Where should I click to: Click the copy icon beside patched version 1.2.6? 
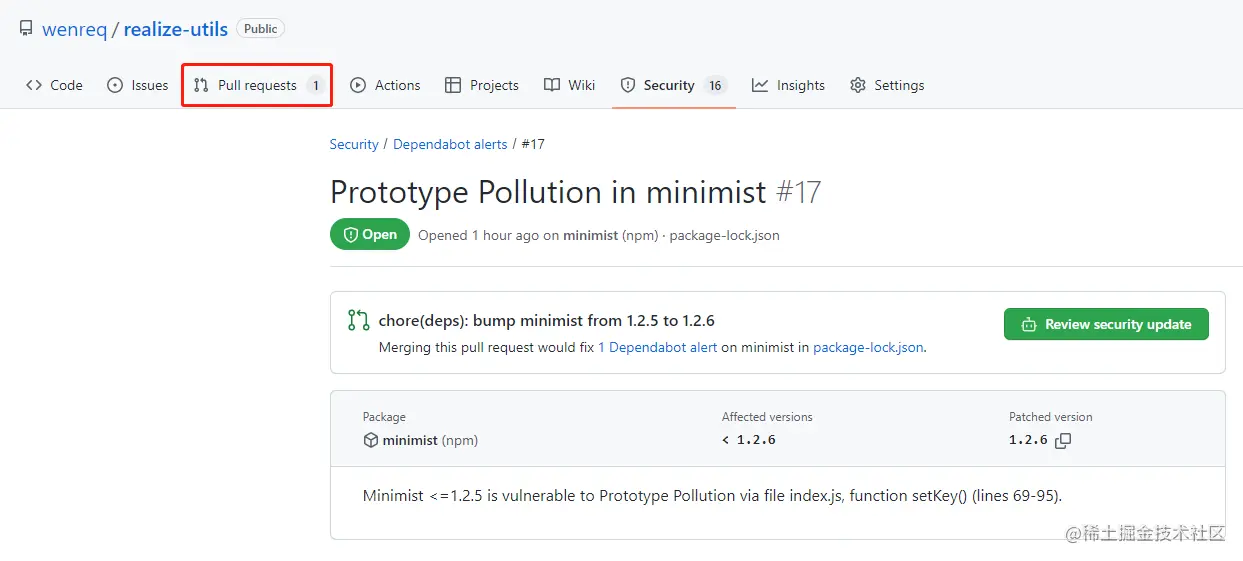click(x=1063, y=441)
